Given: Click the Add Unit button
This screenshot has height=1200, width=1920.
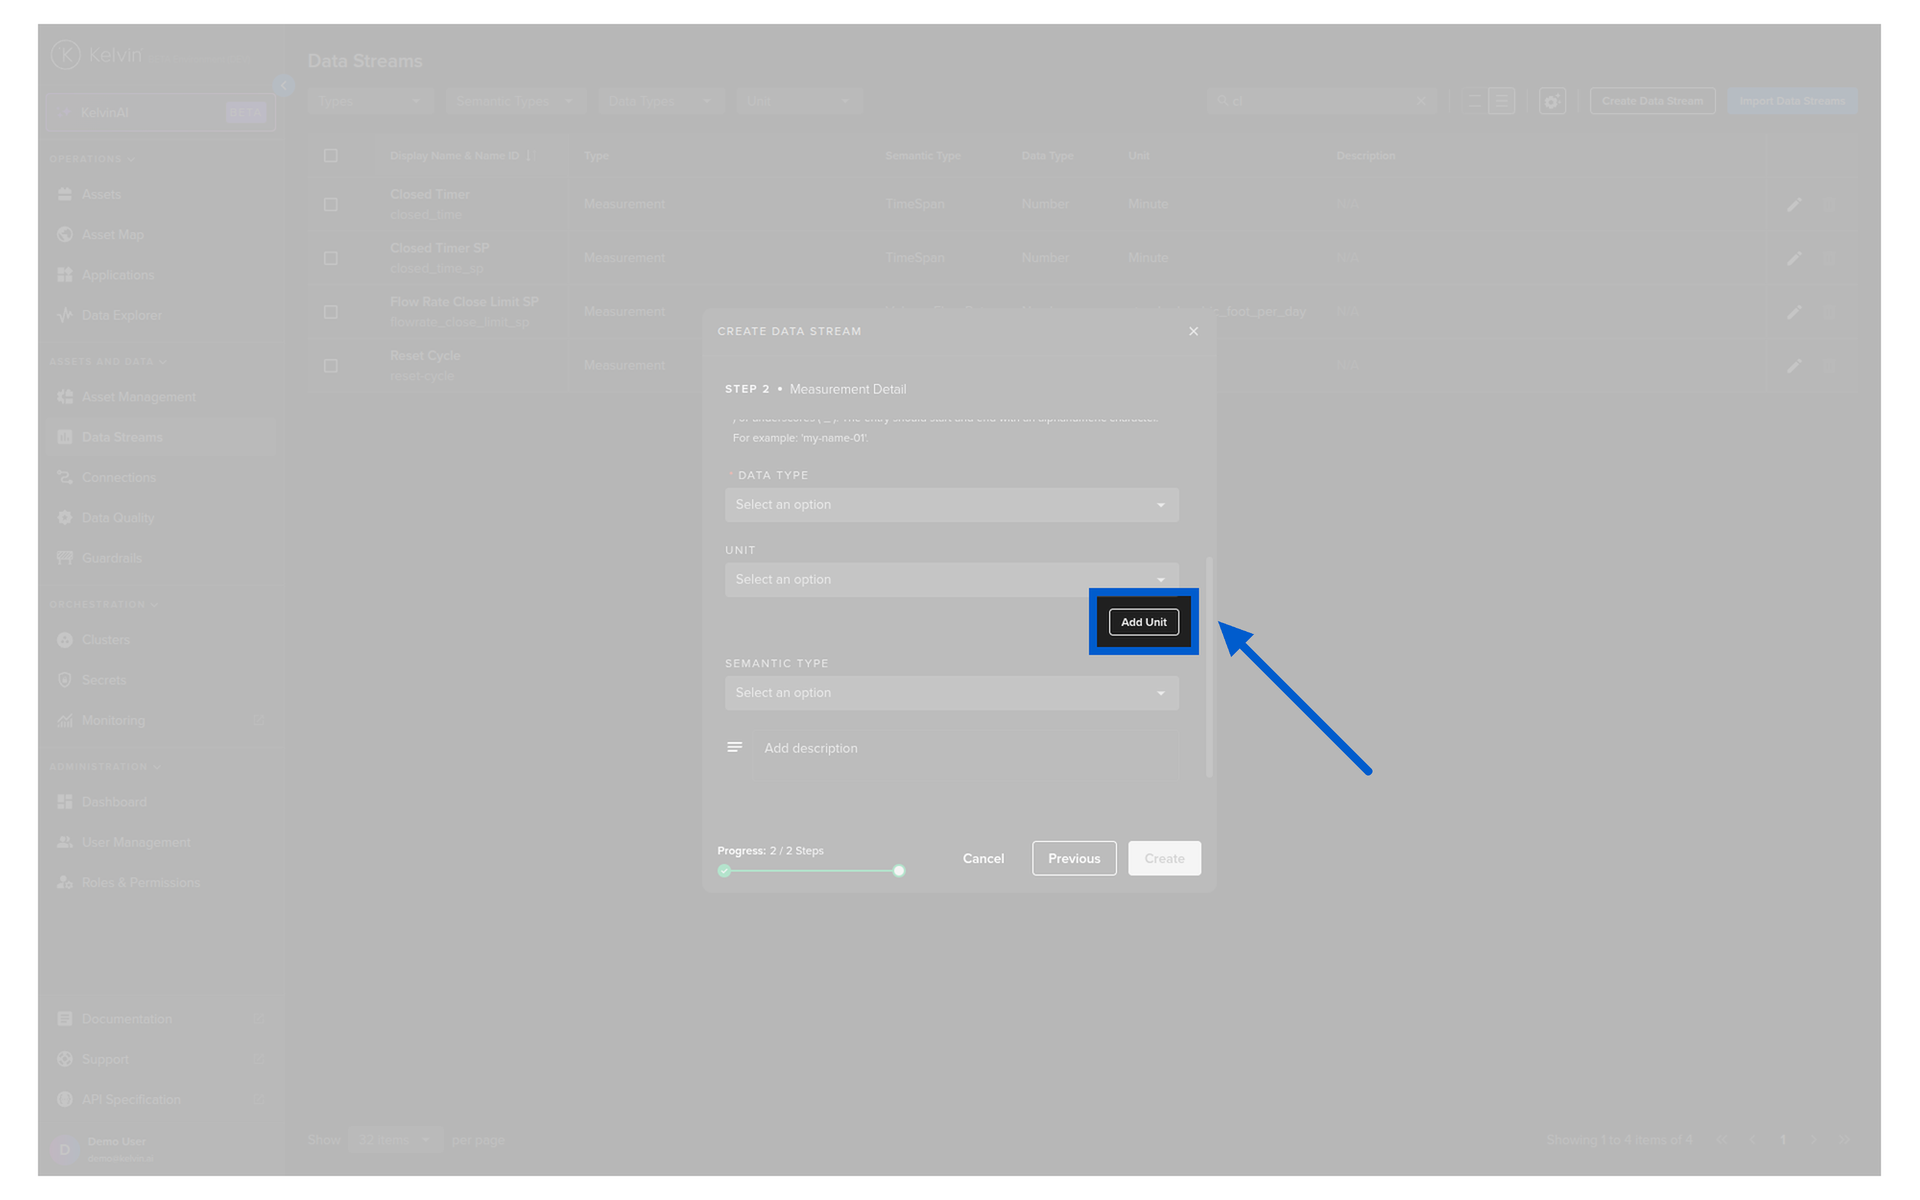Looking at the screenshot, I should point(1143,622).
